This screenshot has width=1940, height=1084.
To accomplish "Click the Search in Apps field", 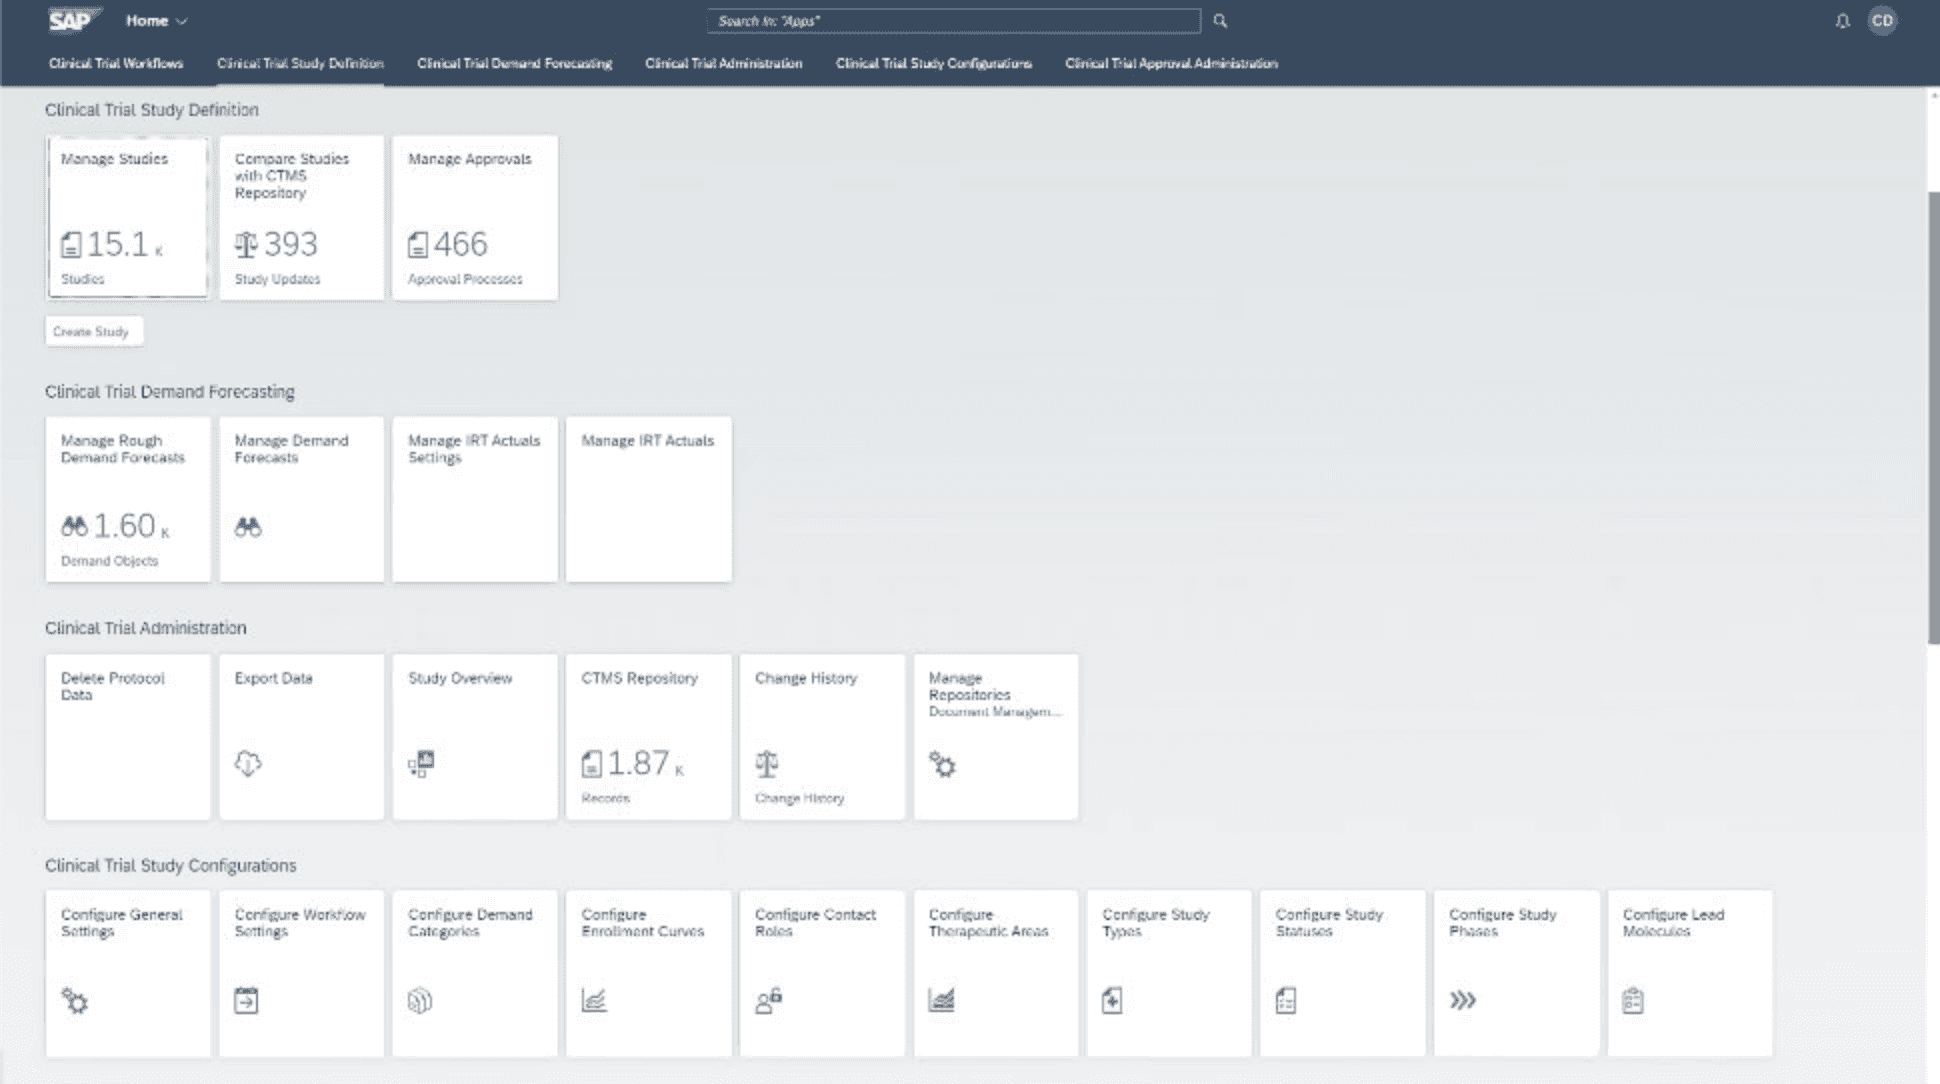I will [953, 21].
